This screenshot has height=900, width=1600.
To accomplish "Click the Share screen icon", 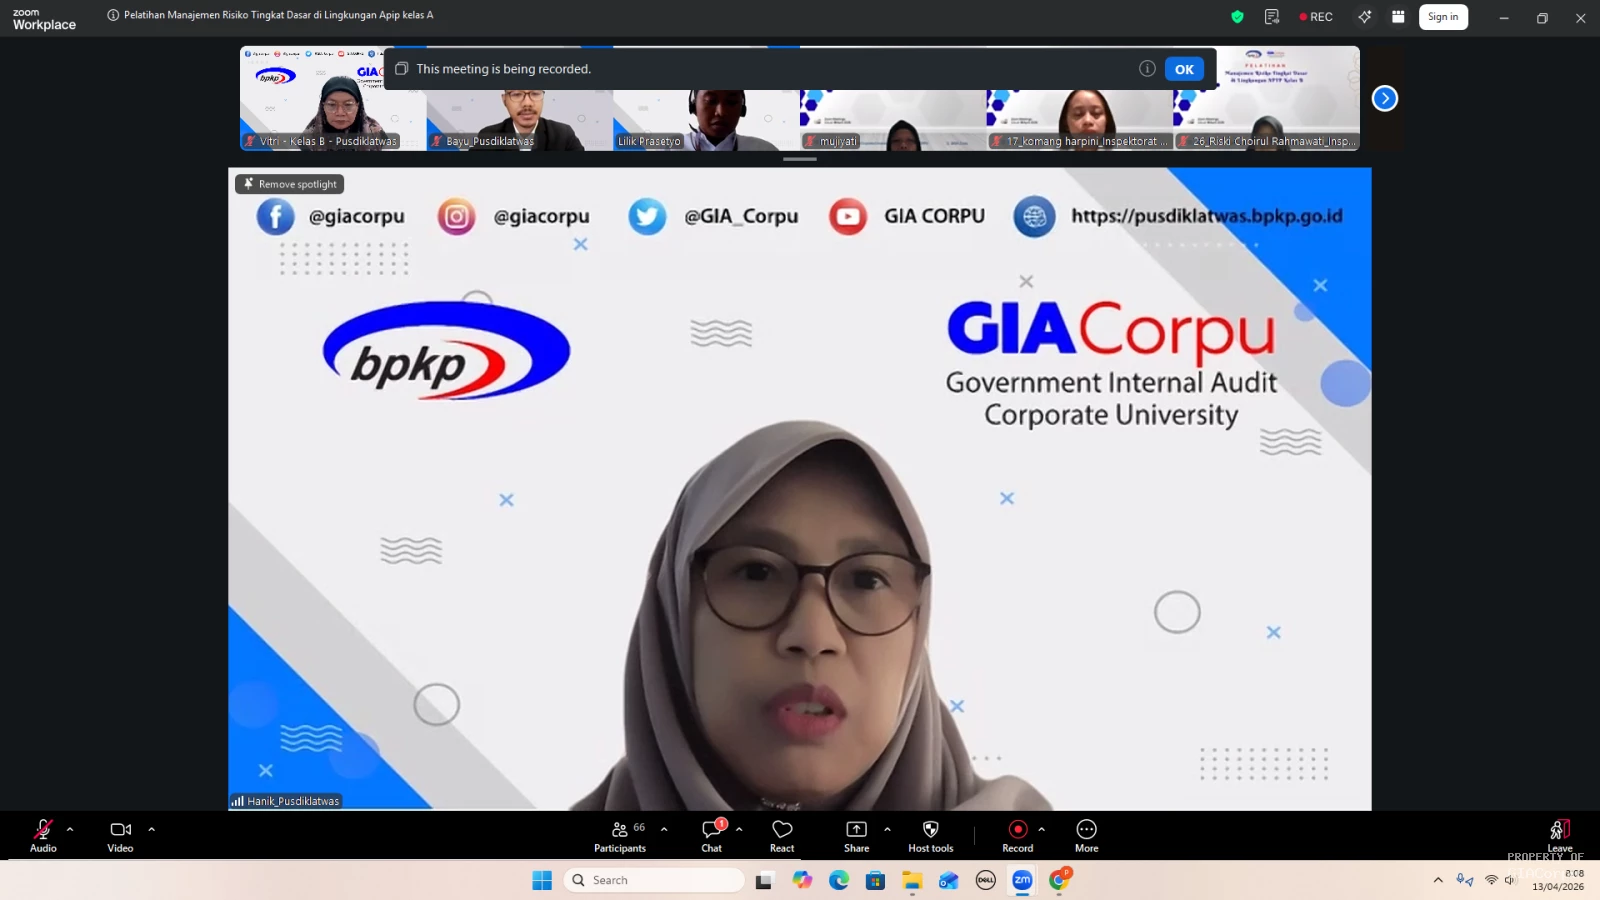I will [856, 830].
